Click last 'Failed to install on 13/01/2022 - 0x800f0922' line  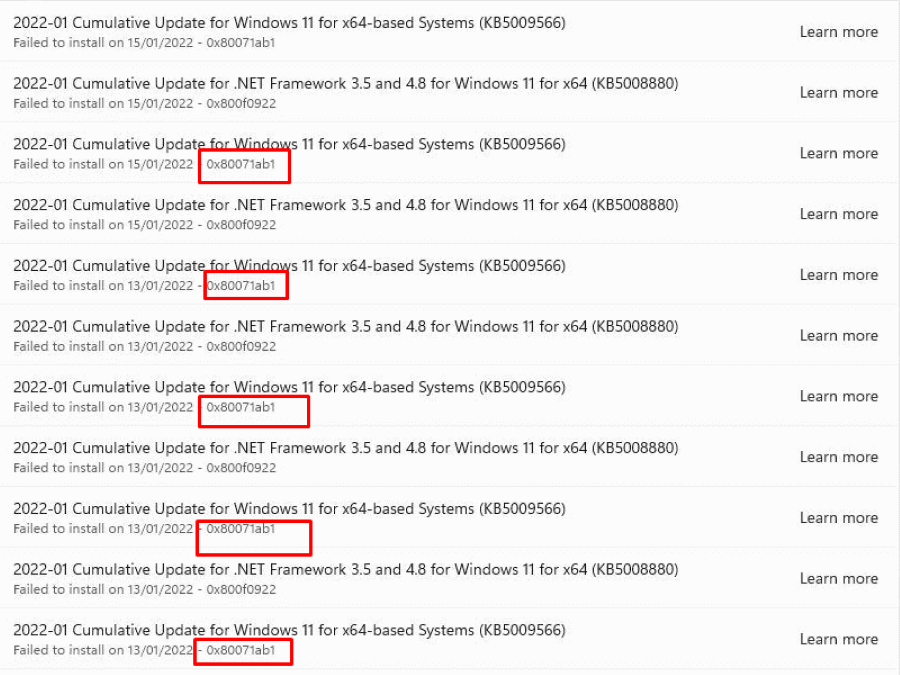[145, 590]
